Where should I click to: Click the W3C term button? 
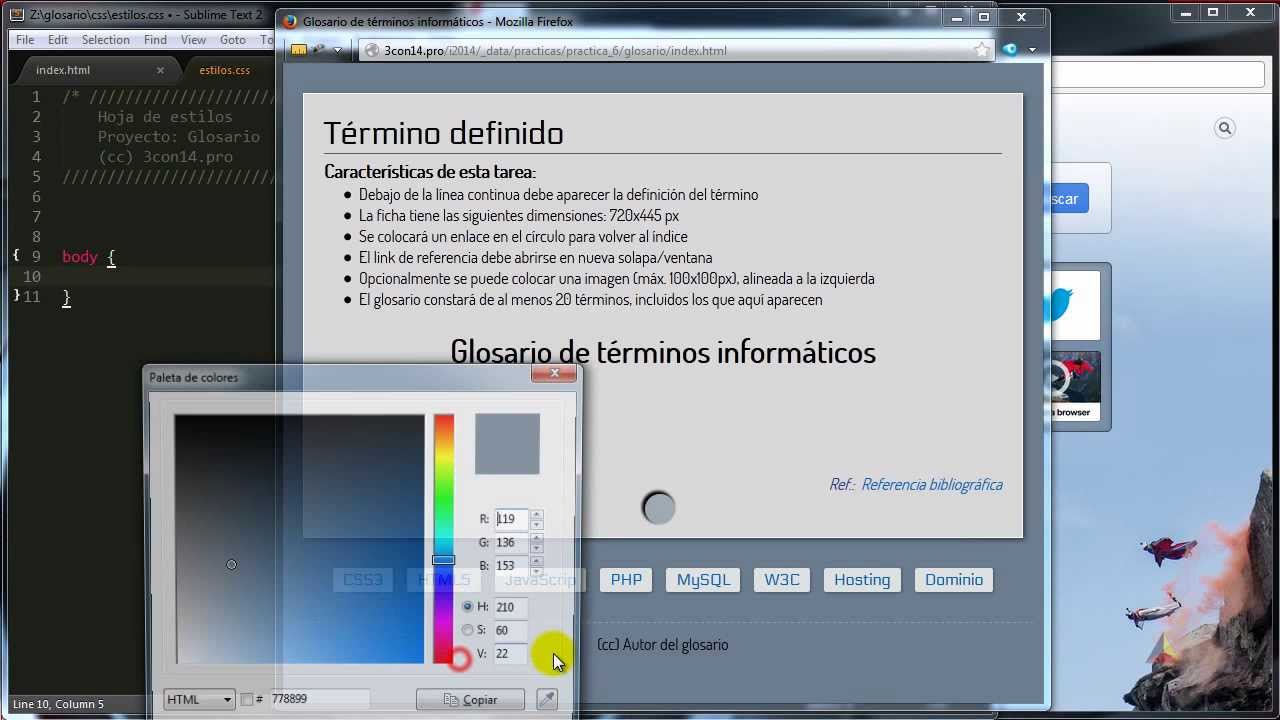click(x=782, y=580)
